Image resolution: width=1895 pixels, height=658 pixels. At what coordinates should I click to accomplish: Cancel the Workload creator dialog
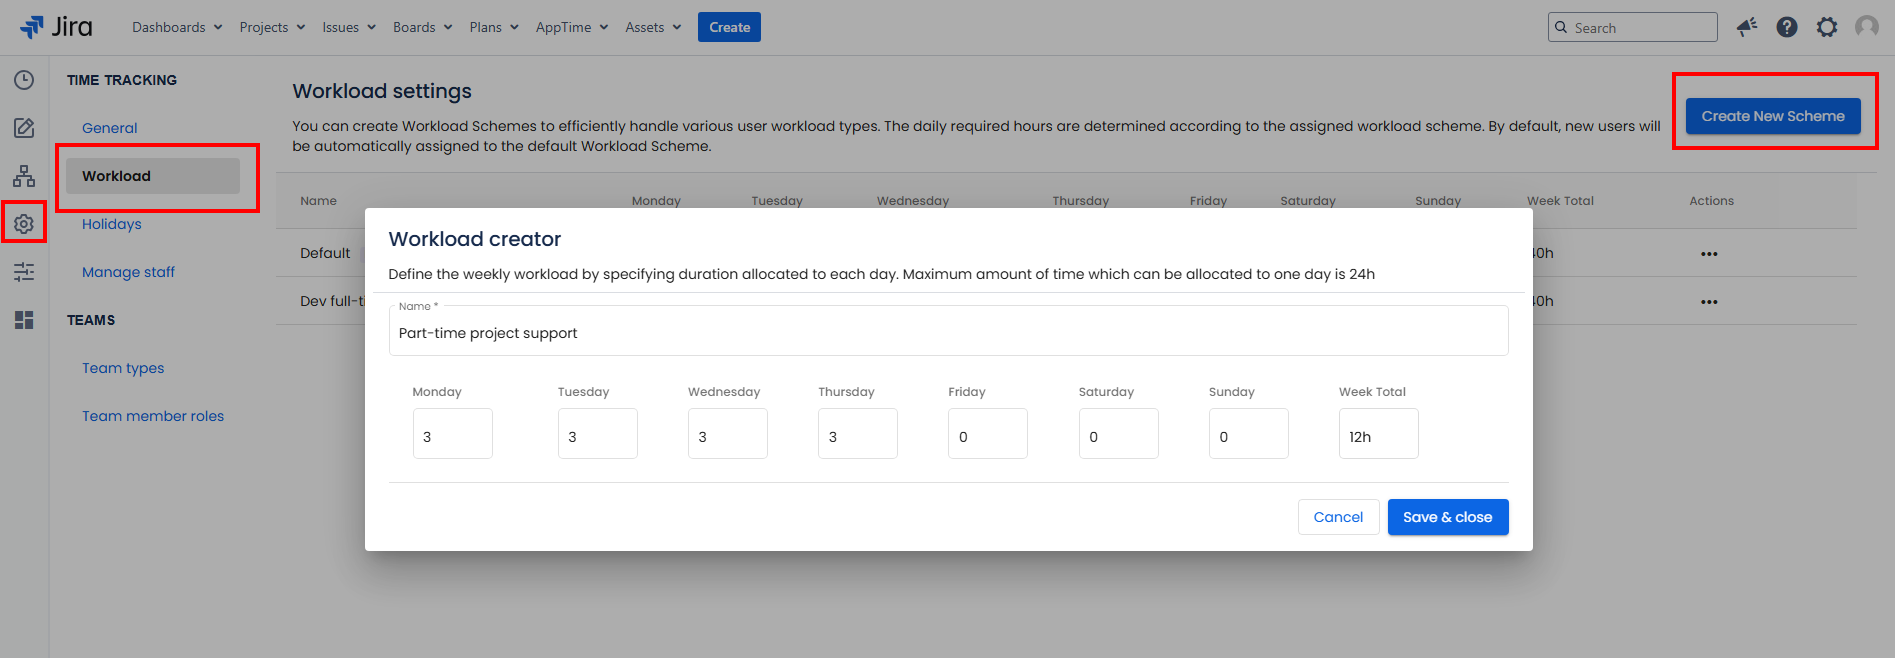[1338, 517]
